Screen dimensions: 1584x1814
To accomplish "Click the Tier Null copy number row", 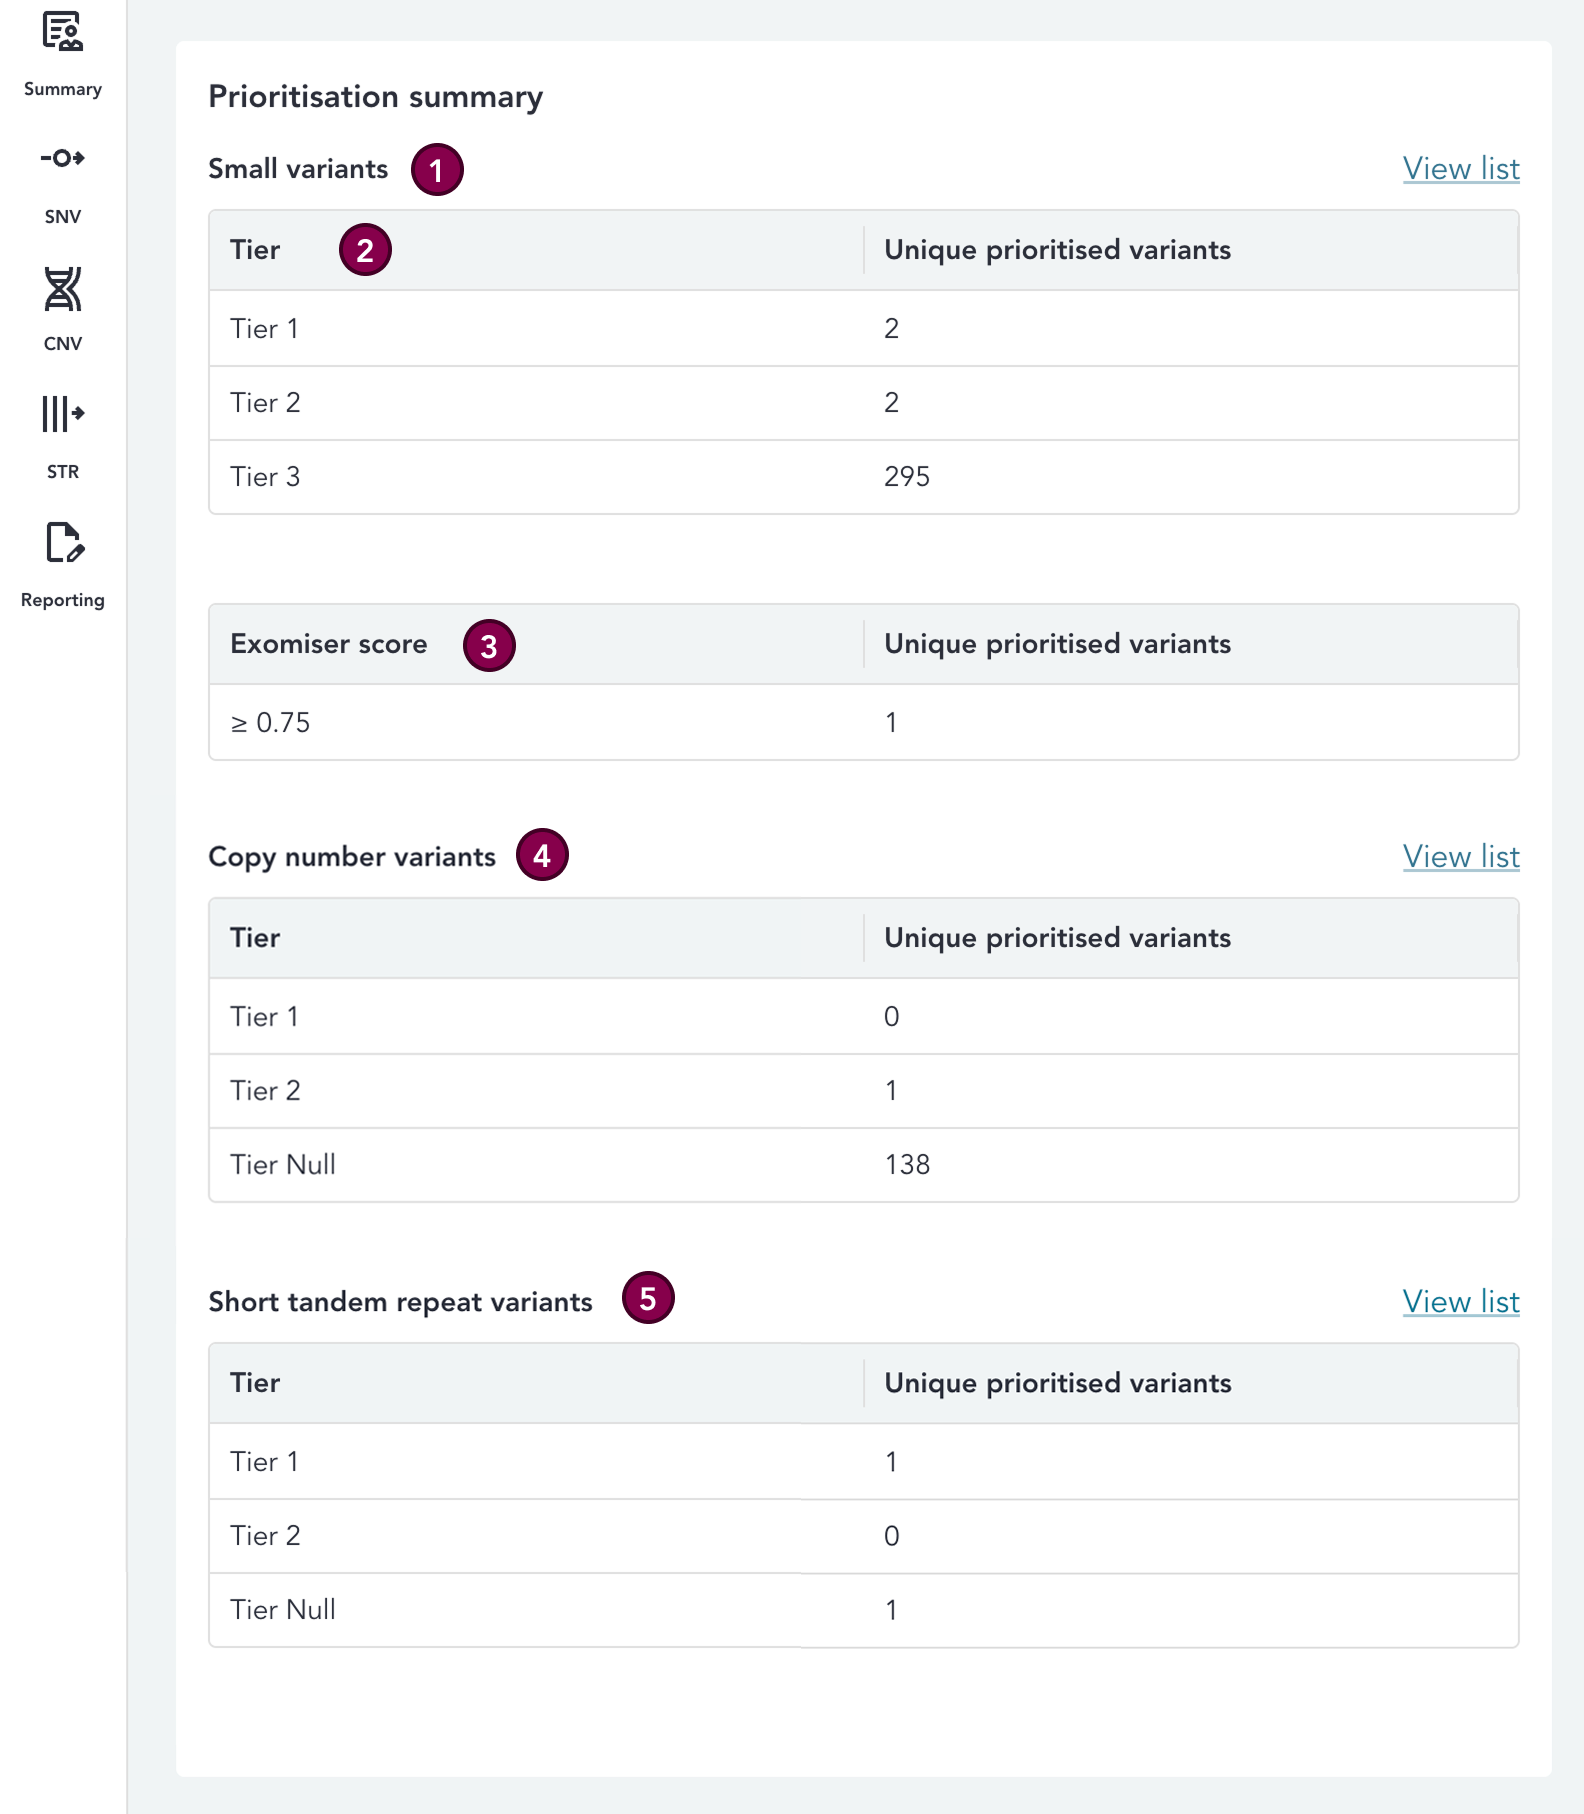I will pyautogui.click(x=863, y=1165).
